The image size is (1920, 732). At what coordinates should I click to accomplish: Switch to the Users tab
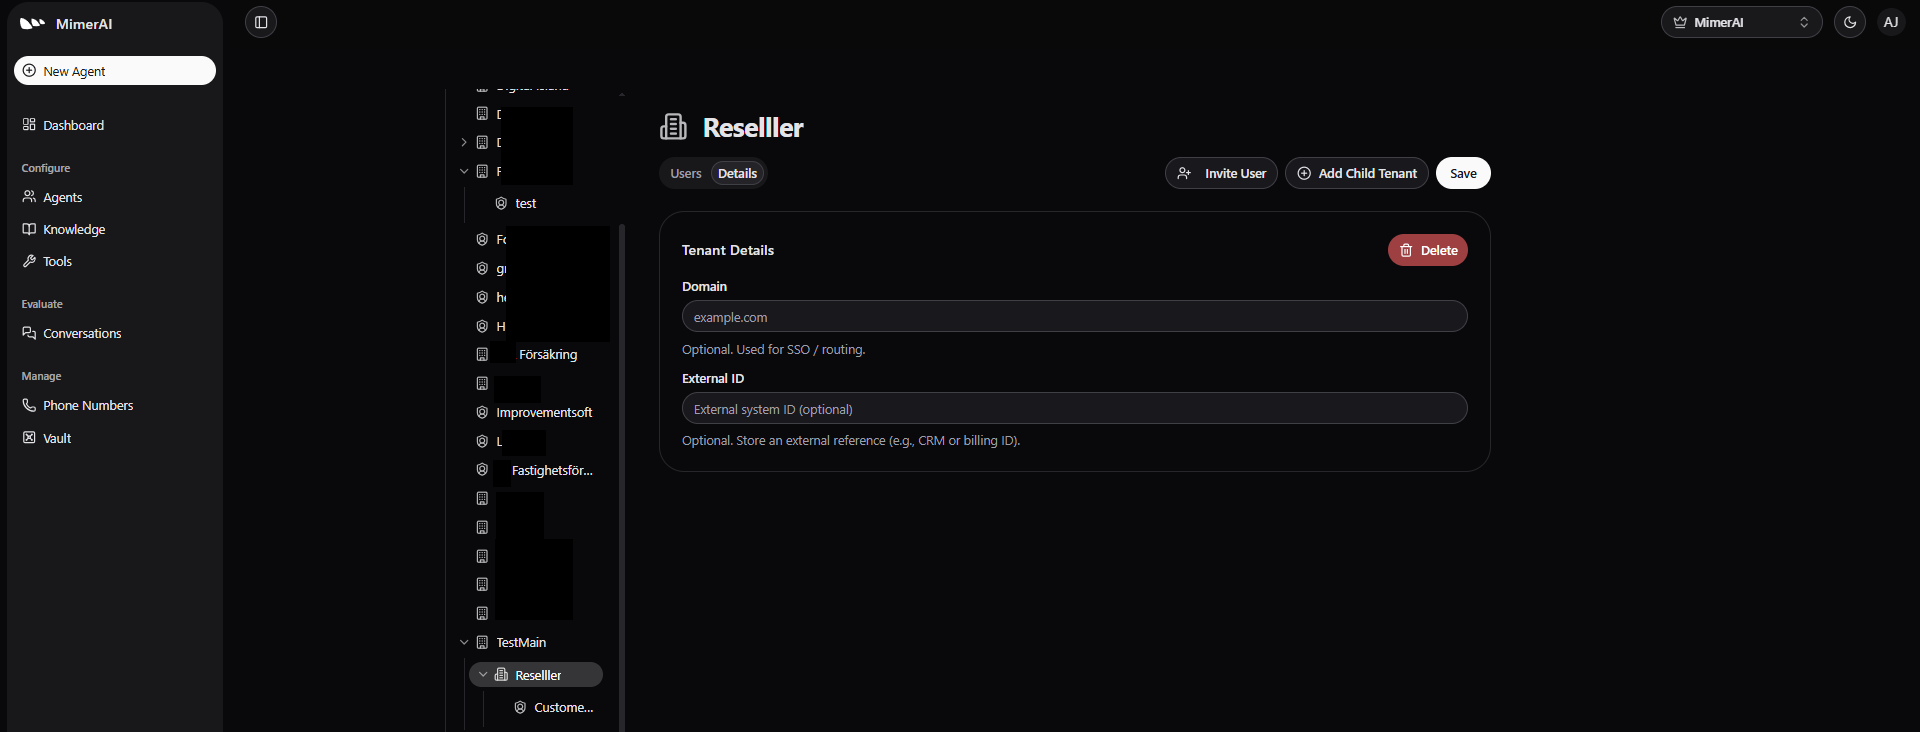[686, 173]
